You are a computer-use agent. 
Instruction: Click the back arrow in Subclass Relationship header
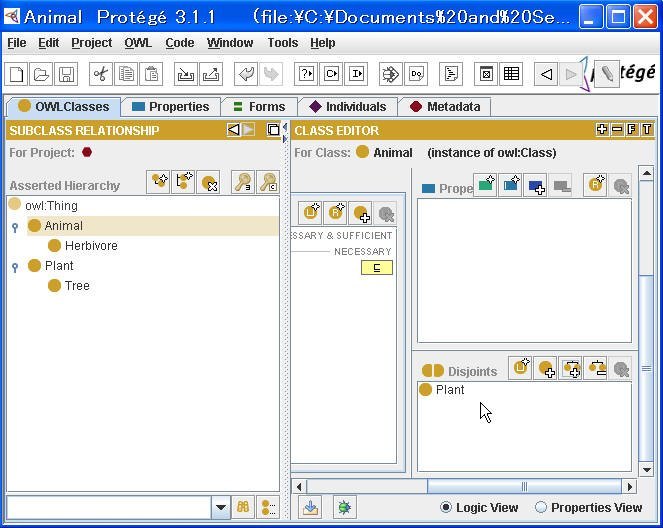pos(233,129)
